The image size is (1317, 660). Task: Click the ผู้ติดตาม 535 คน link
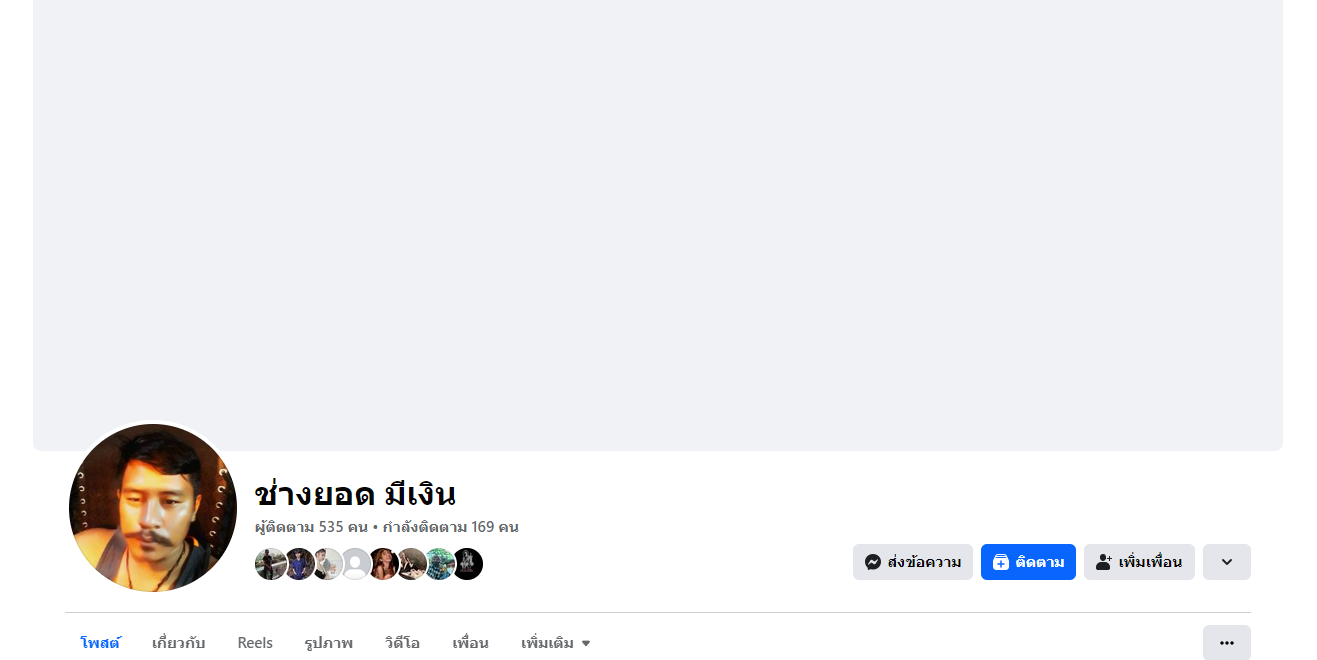(312, 527)
